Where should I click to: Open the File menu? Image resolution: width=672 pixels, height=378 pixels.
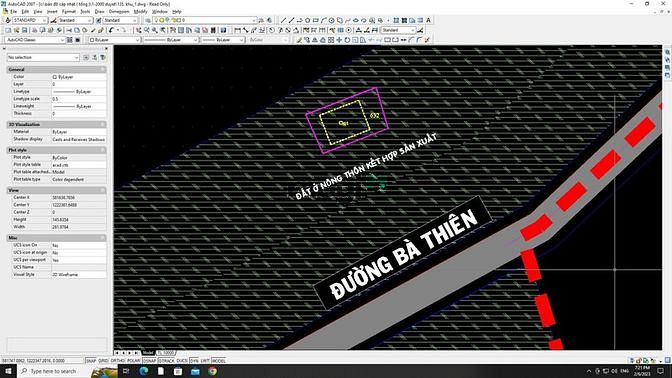click(x=13, y=12)
